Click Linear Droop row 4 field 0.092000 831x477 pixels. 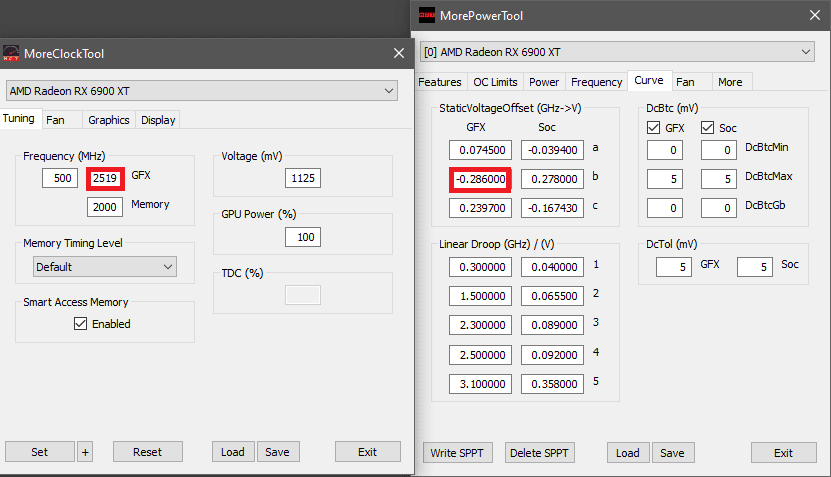tap(552, 355)
